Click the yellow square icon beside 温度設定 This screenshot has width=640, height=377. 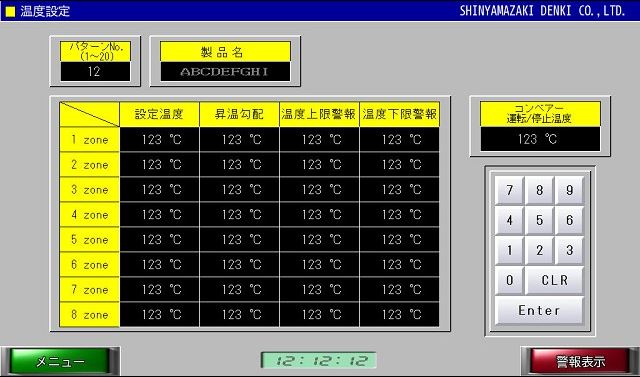[10, 11]
